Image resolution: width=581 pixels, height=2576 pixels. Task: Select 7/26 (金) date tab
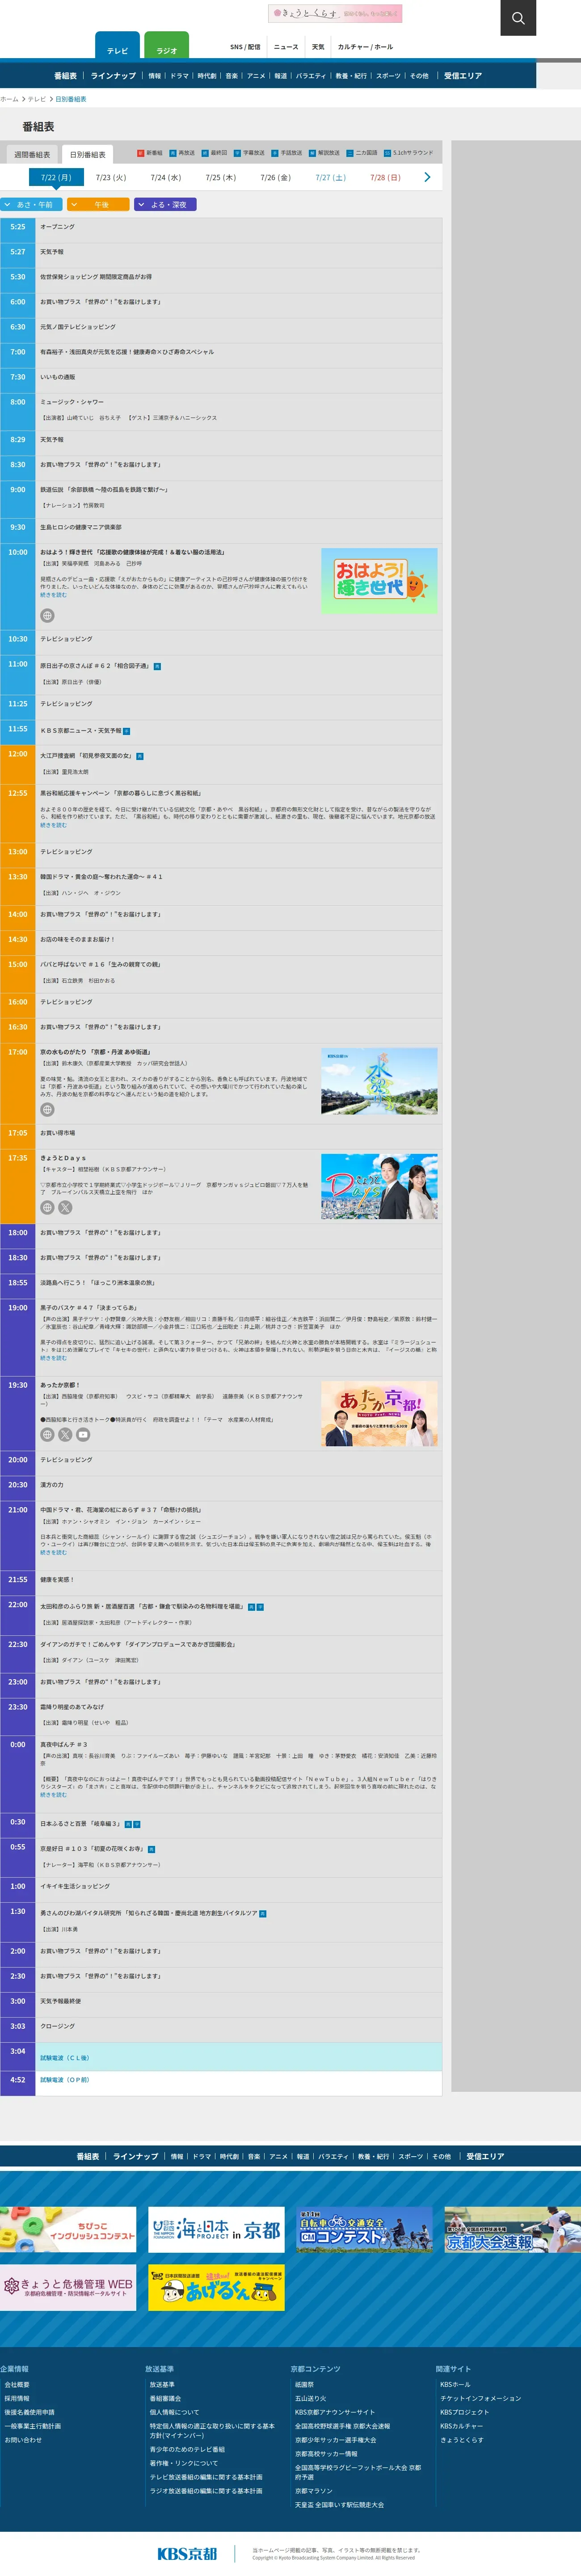tap(276, 177)
